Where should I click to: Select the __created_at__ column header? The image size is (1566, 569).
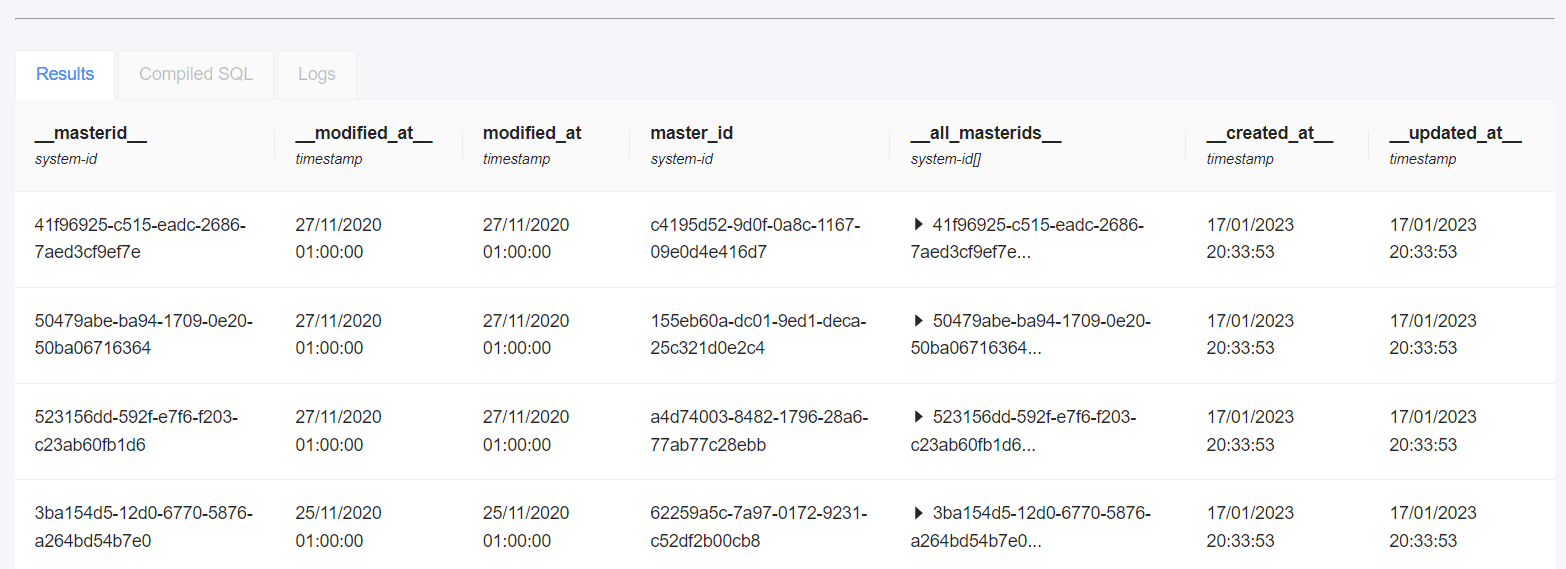[x=1270, y=133]
